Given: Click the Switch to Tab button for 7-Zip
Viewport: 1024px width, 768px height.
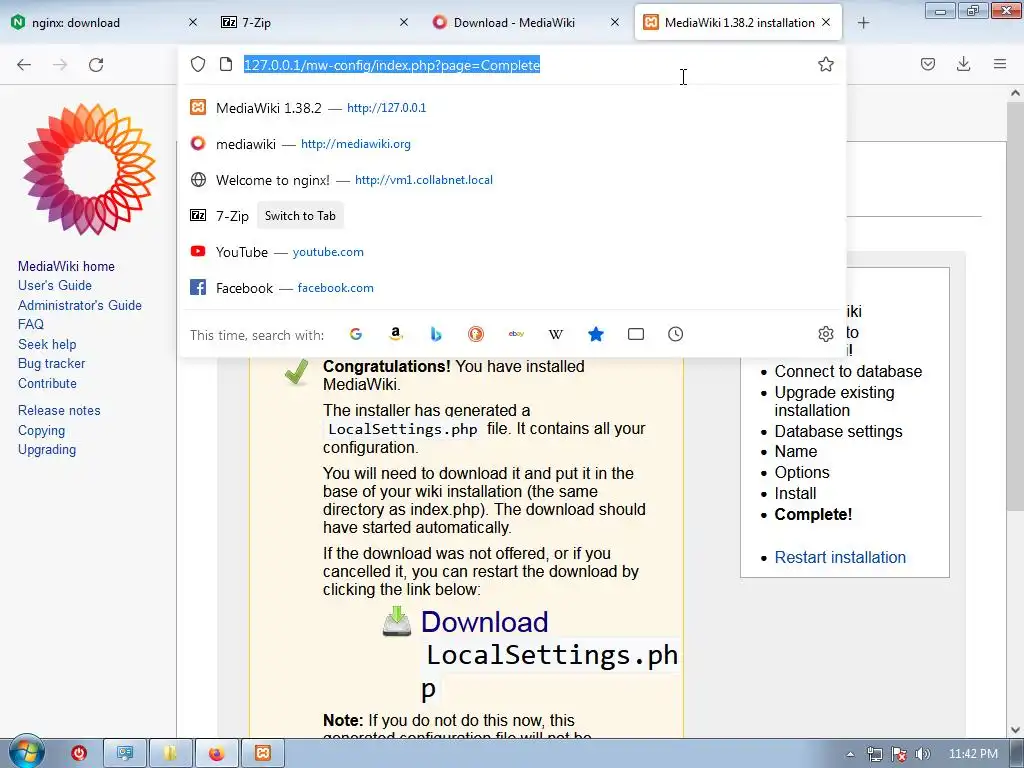Looking at the screenshot, I should pos(300,216).
